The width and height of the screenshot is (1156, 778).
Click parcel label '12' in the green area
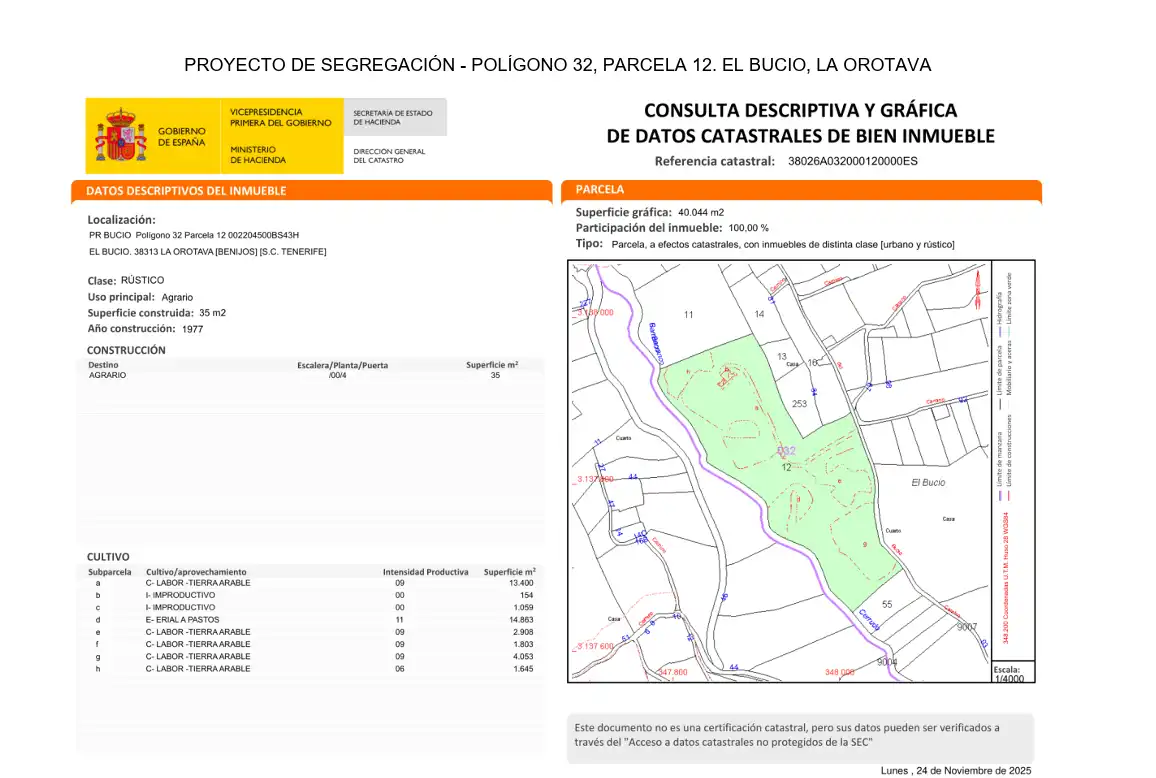click(x=786, y=468)
